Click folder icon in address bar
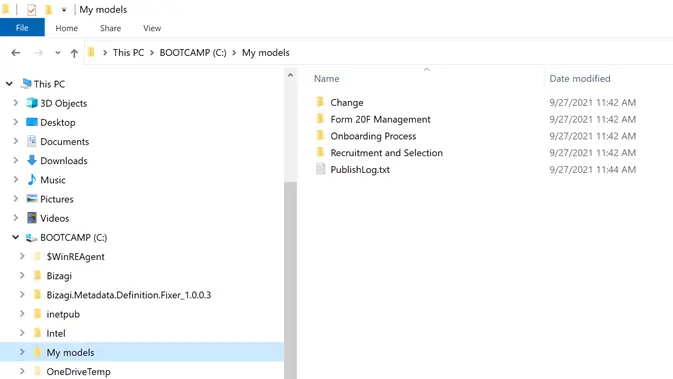673x379 pixels. (91, 52)
